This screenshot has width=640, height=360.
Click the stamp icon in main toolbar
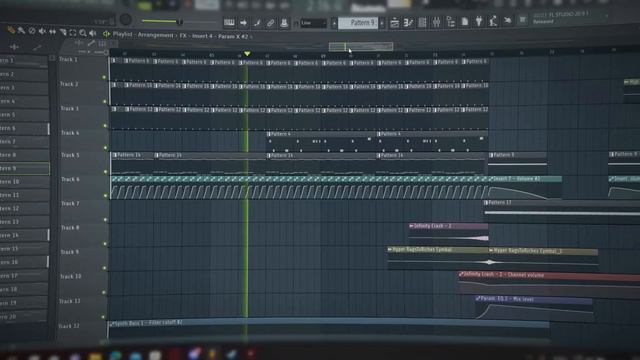pos(284,23)
